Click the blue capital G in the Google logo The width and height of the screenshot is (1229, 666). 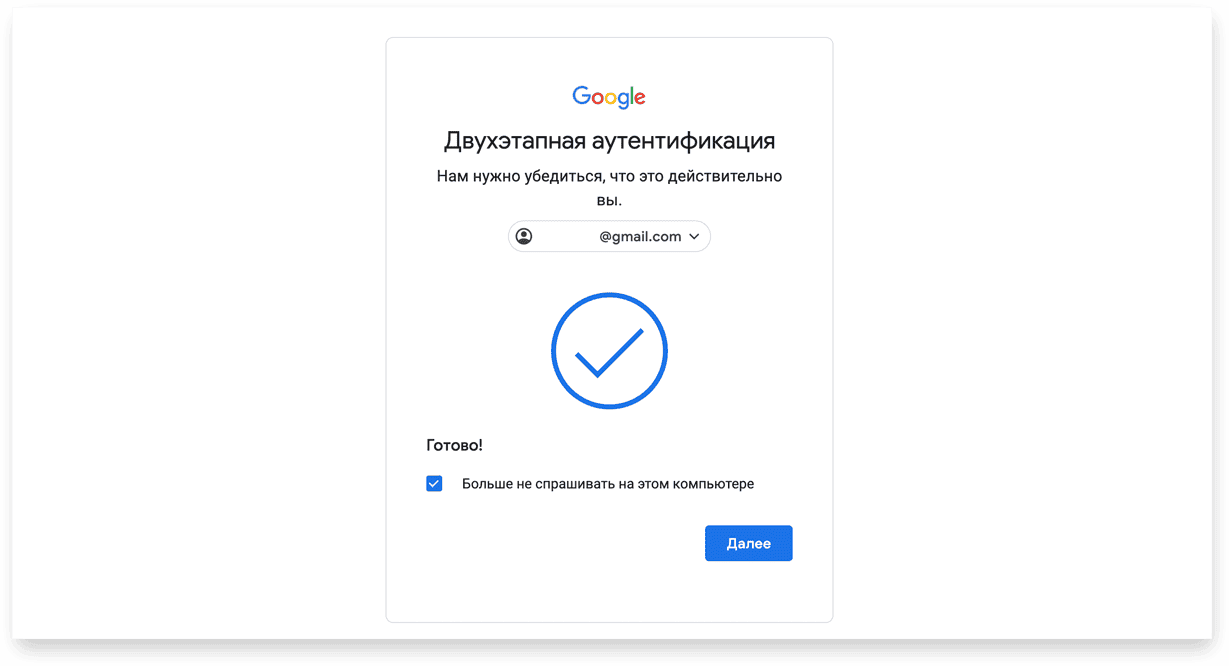581,95
